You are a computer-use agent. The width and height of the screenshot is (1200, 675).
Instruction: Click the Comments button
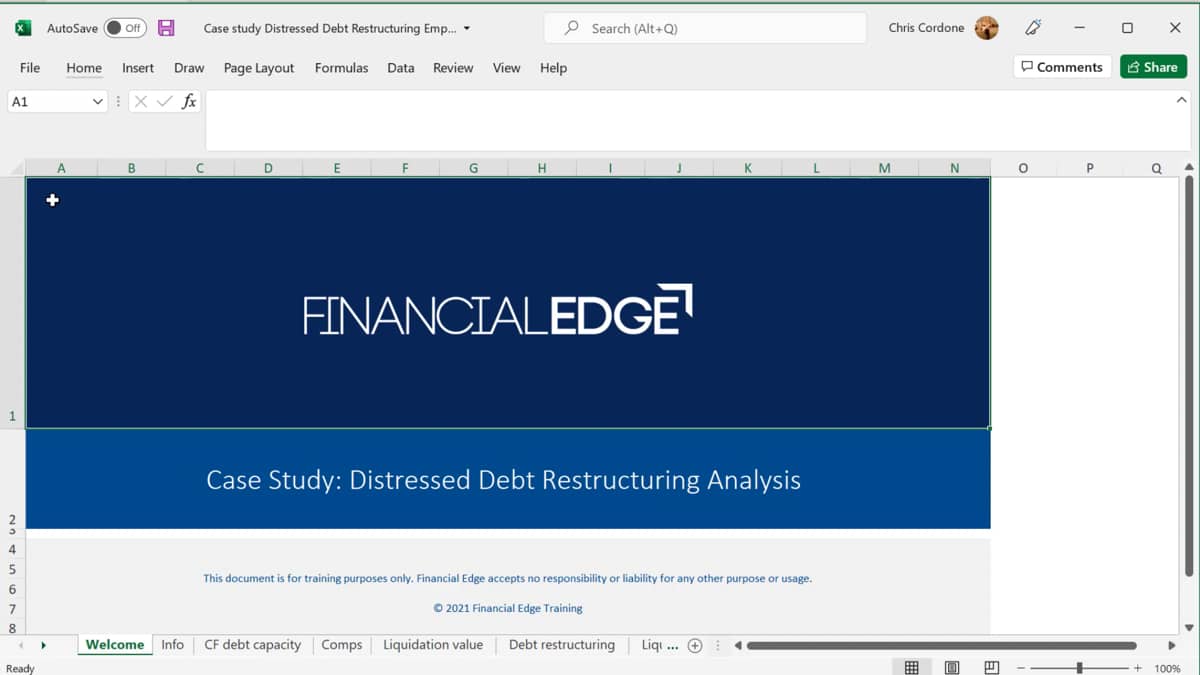(1062, 67)
